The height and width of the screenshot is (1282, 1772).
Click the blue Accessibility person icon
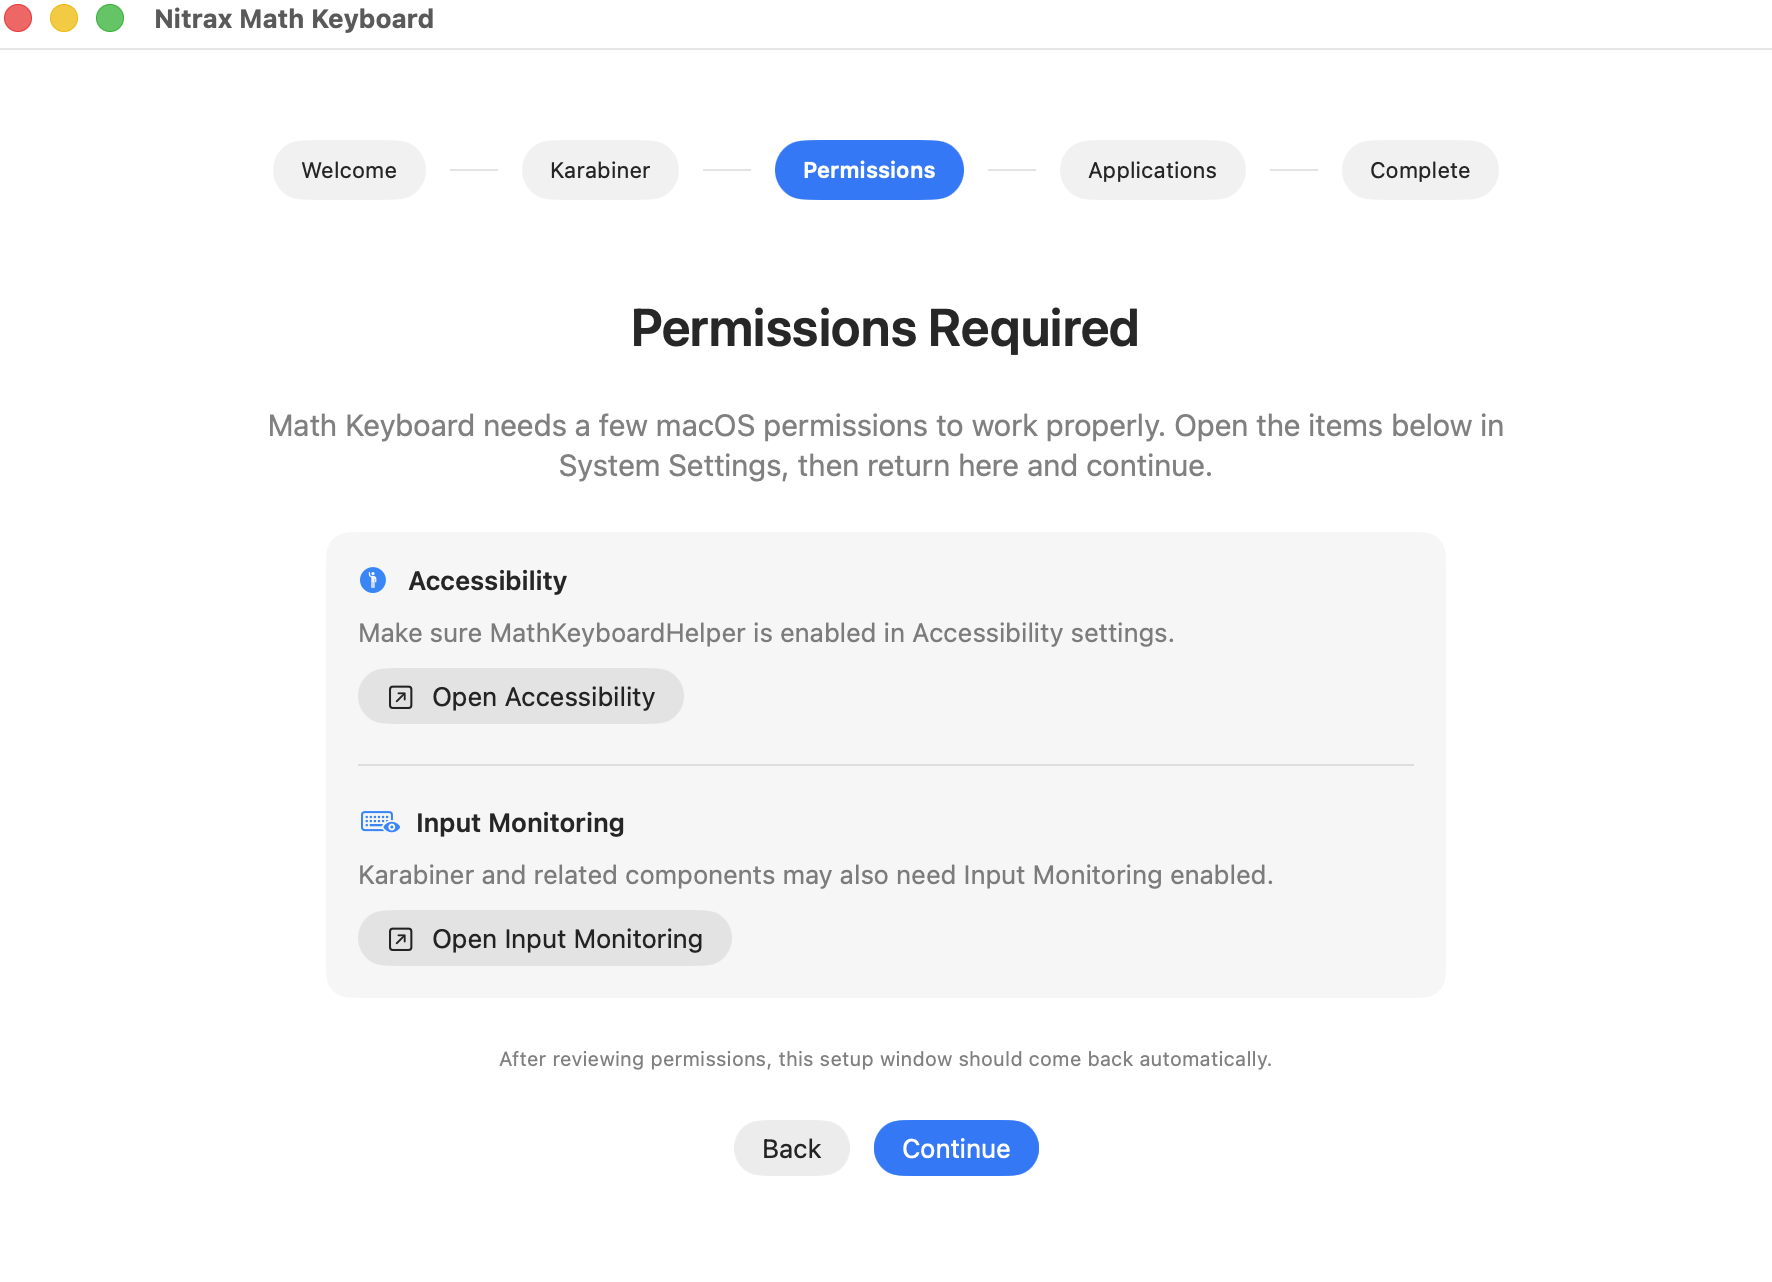click(x=372, y=580)
